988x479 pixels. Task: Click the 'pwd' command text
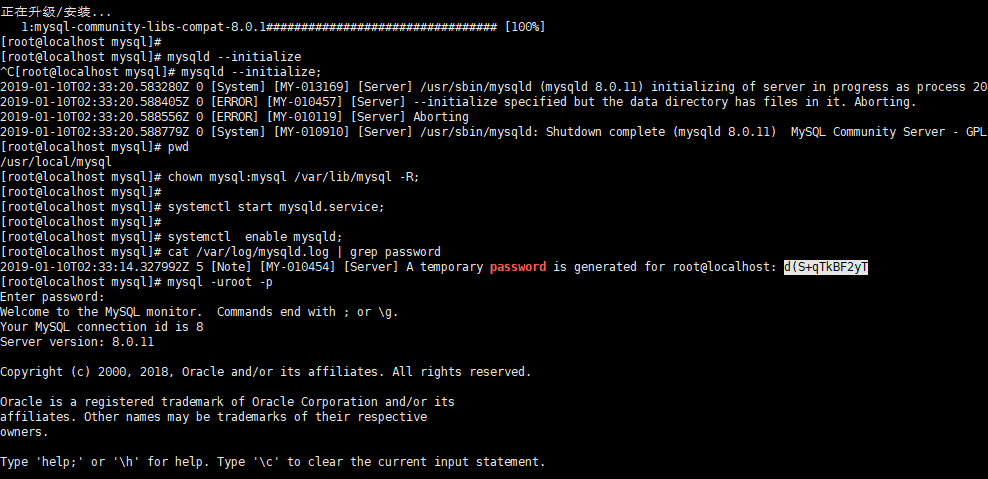pyautogui.click(x=178, y=147)
